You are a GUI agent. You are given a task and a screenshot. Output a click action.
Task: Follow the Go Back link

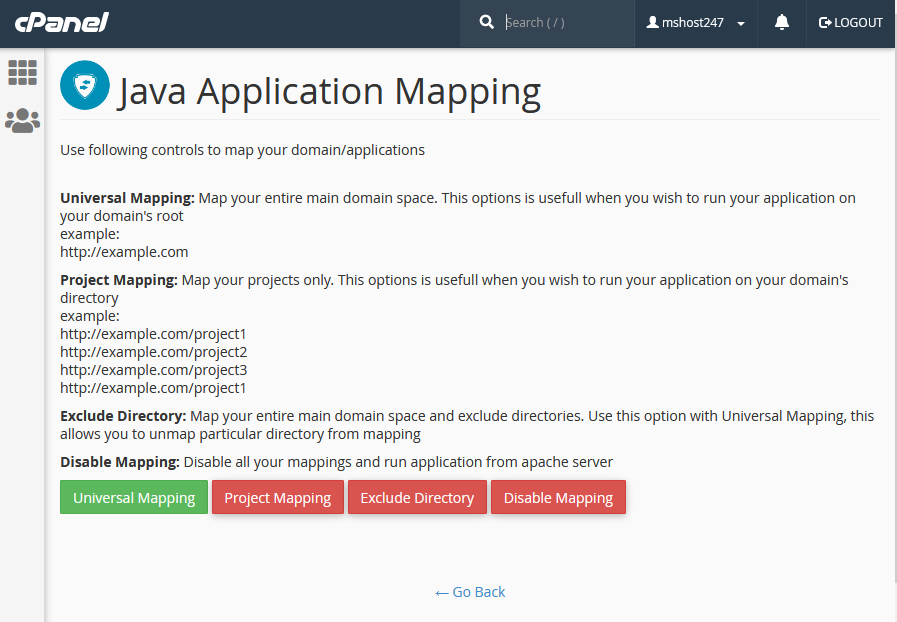point(470,592)
